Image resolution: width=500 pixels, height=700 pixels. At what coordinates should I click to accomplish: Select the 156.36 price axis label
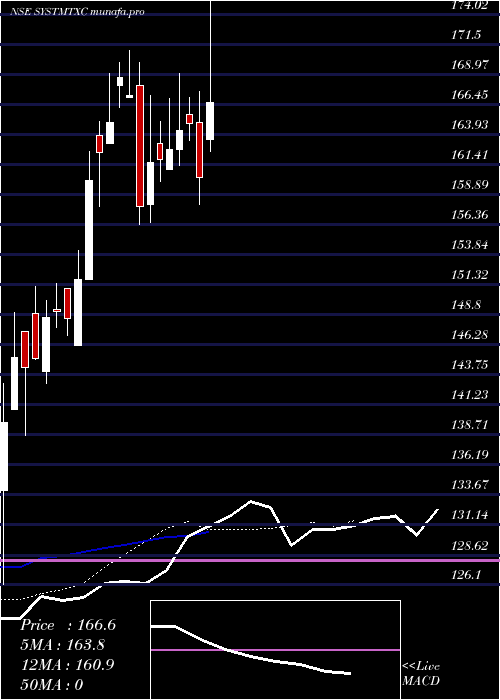click(x=470, y=215)
